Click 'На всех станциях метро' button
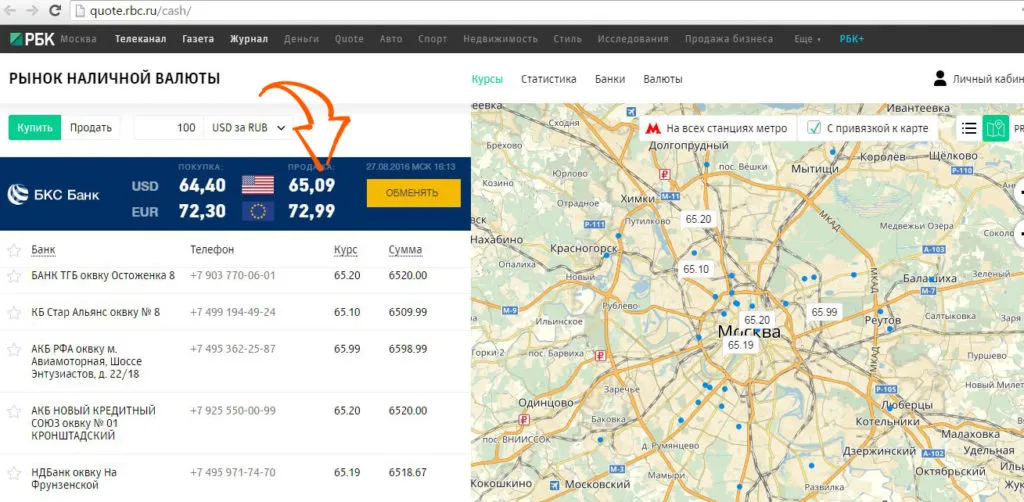This screenshot has height=502, width=1024. tap(717, 129)
